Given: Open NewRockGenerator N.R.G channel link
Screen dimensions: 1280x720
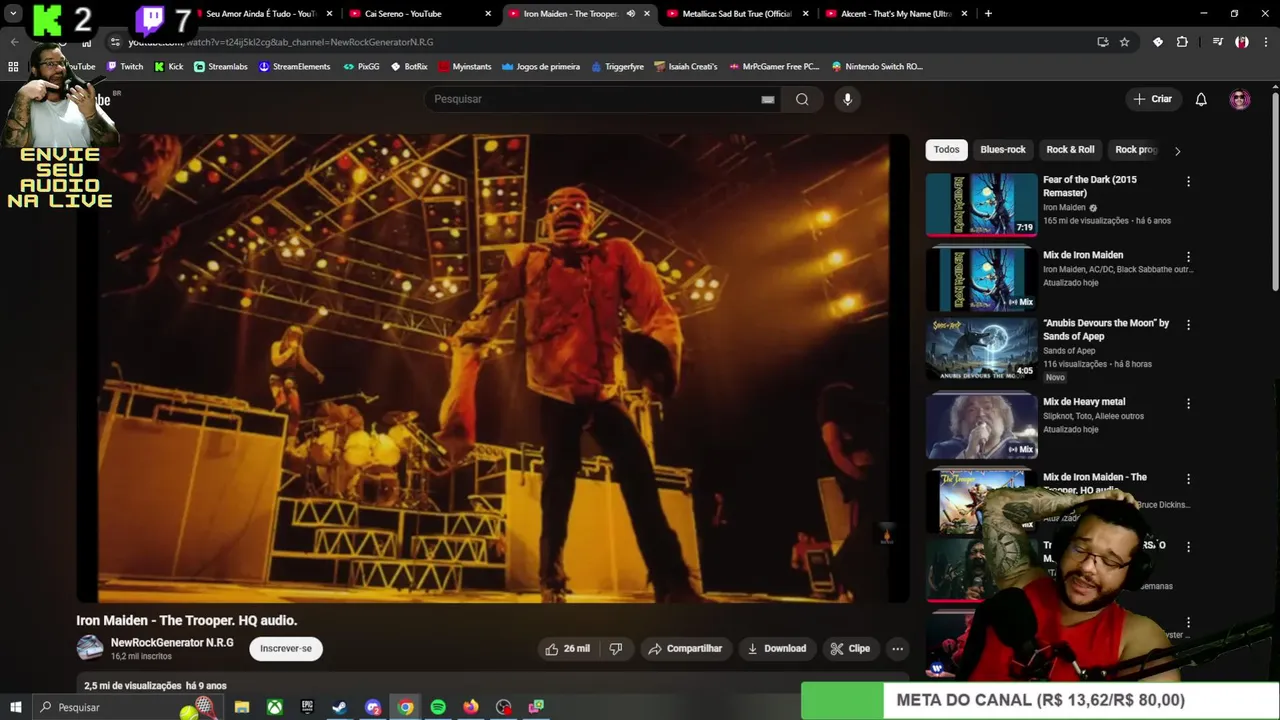Looking at the screenshot, I should (x=172, y=643).
